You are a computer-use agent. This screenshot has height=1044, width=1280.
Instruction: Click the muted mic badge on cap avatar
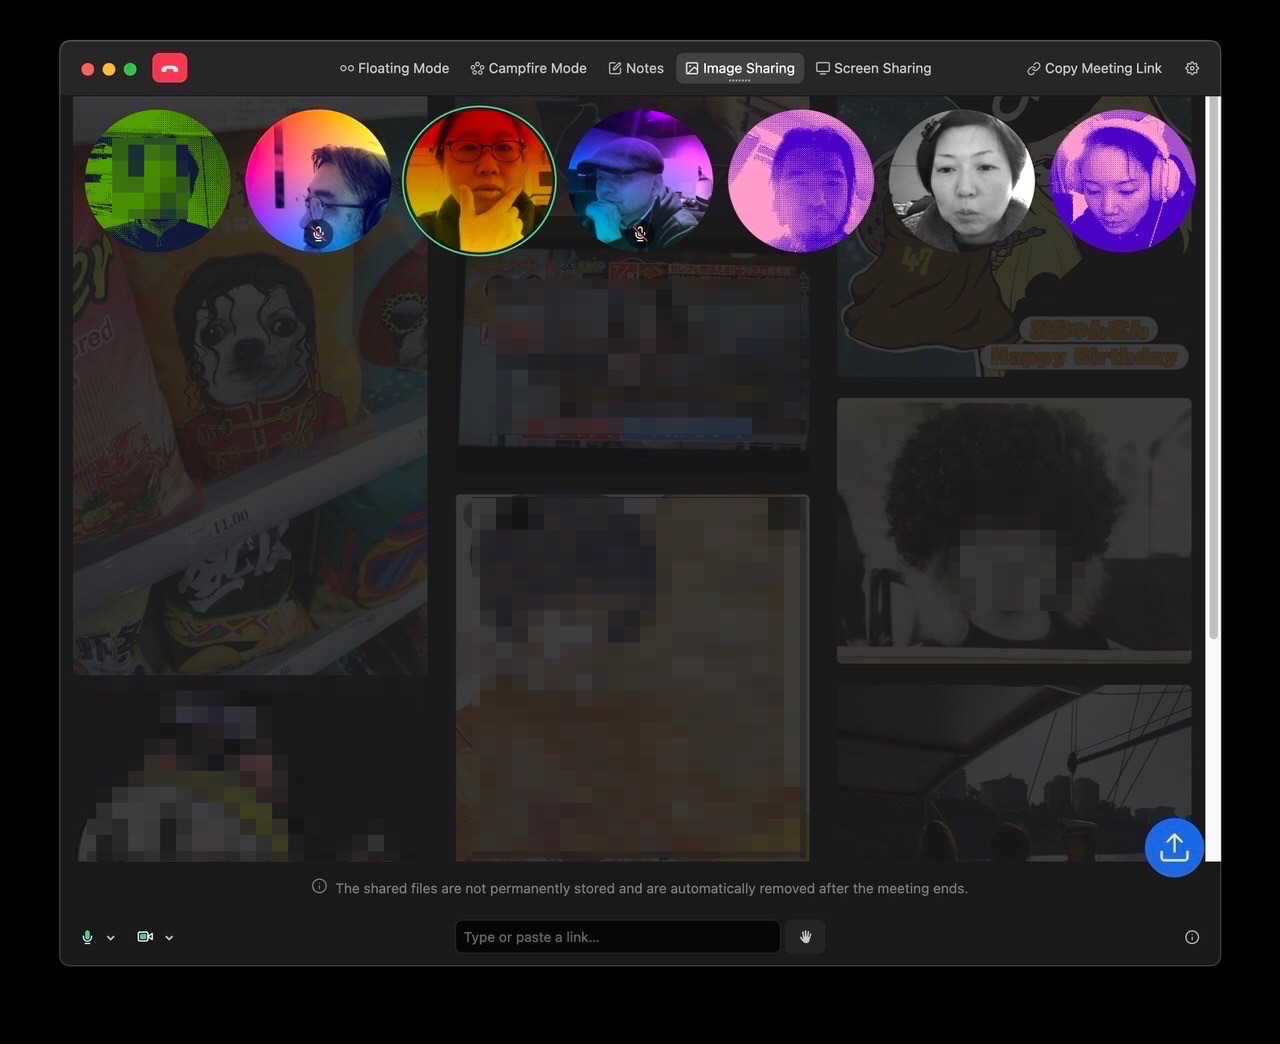[640, 235]
